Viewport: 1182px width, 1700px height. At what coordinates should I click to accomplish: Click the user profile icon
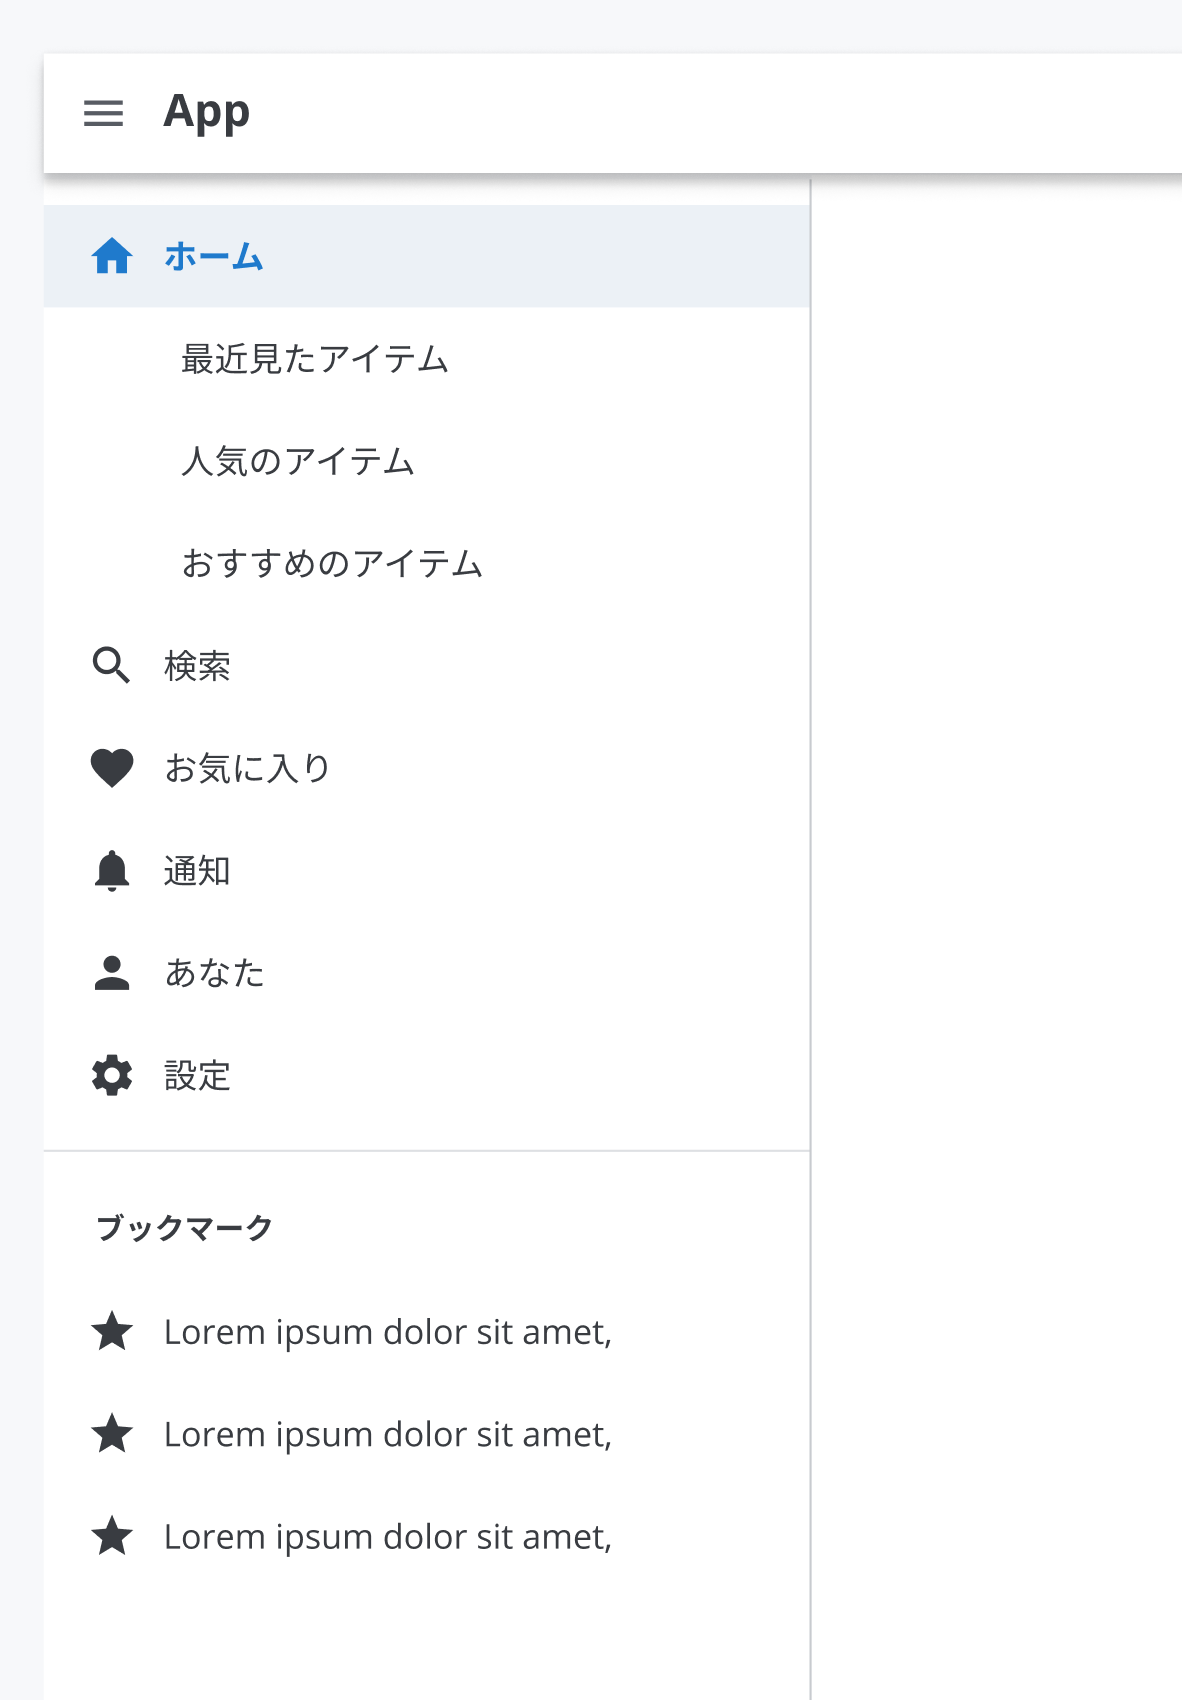112,973
